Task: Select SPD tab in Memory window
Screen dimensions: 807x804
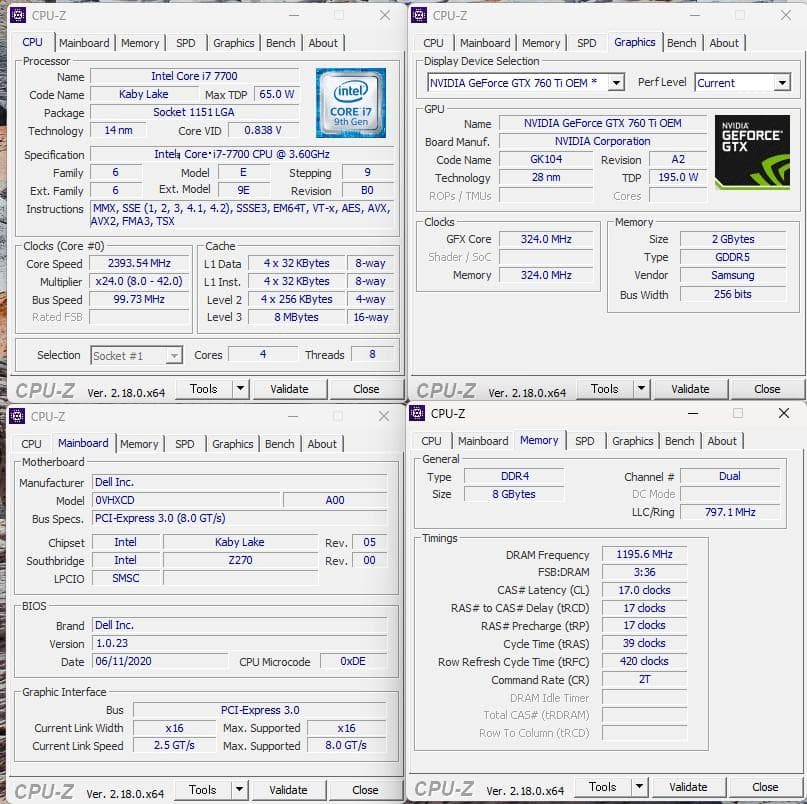Action: (585, 441)
